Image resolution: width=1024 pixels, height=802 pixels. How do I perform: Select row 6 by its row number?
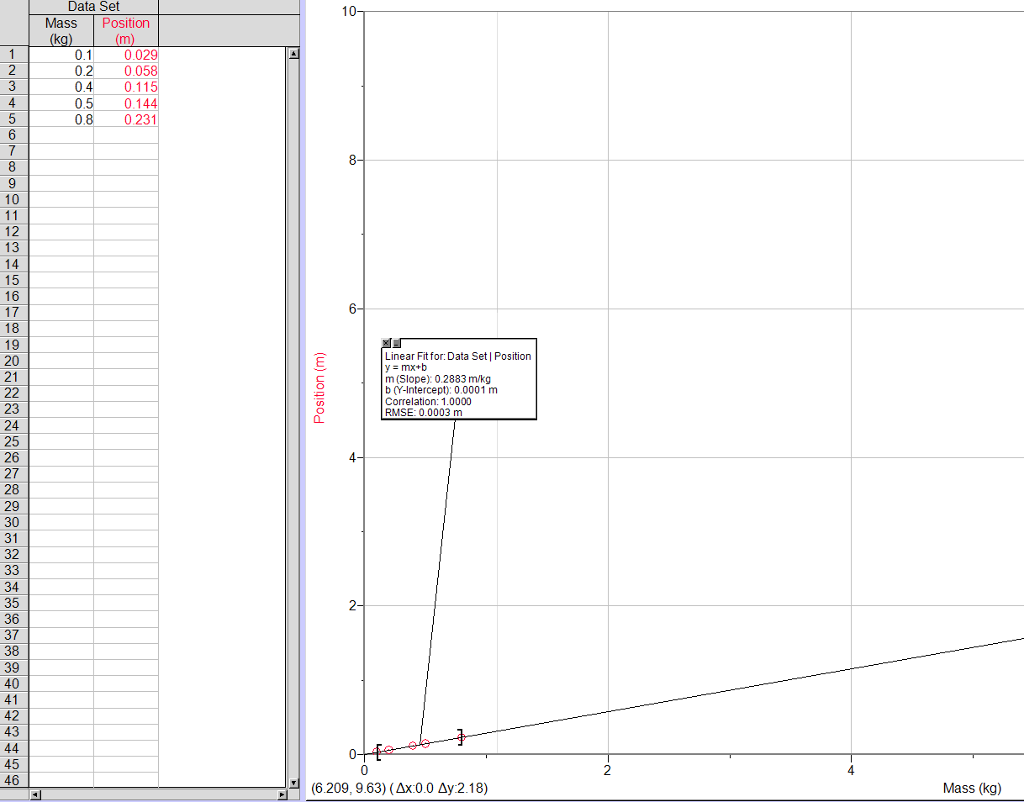click(13, 136)
